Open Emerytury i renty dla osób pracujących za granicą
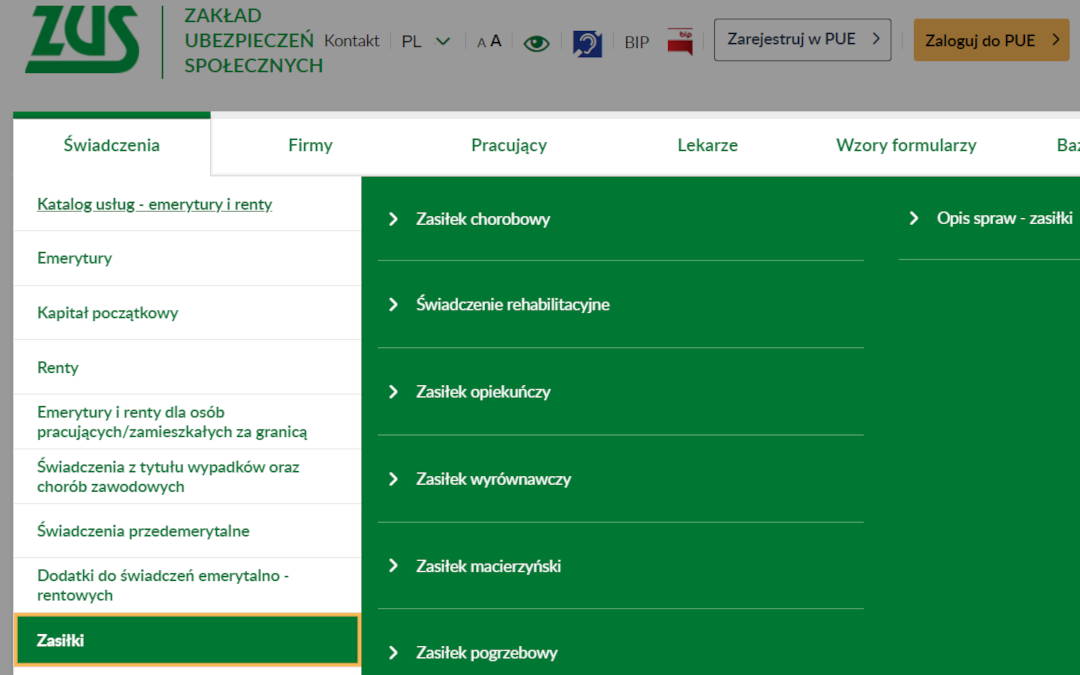This screenshot has width=1080, height=675. click(x=187, y=422)
